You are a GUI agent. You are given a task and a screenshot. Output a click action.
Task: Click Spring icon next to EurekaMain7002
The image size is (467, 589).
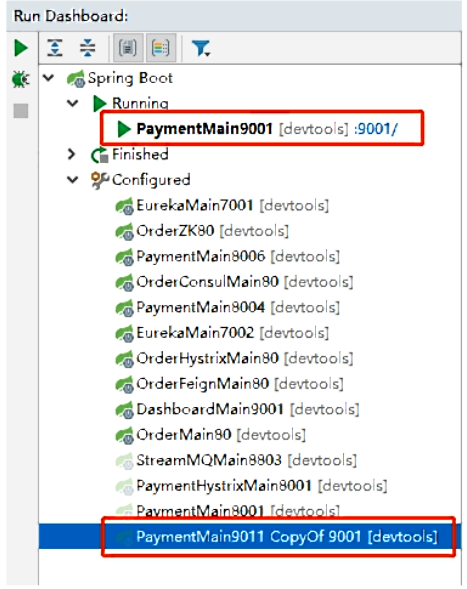124,333
